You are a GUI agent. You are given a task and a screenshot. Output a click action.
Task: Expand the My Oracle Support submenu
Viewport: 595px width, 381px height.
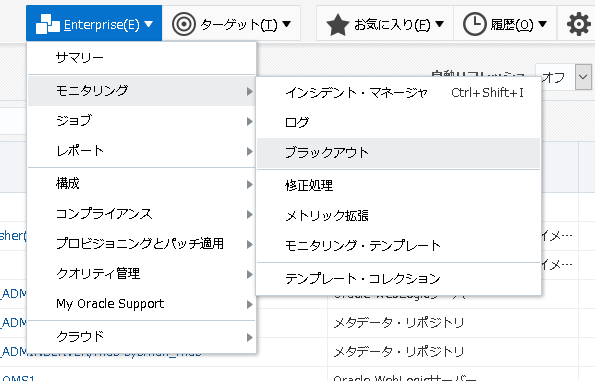click(x=142, y=304)
